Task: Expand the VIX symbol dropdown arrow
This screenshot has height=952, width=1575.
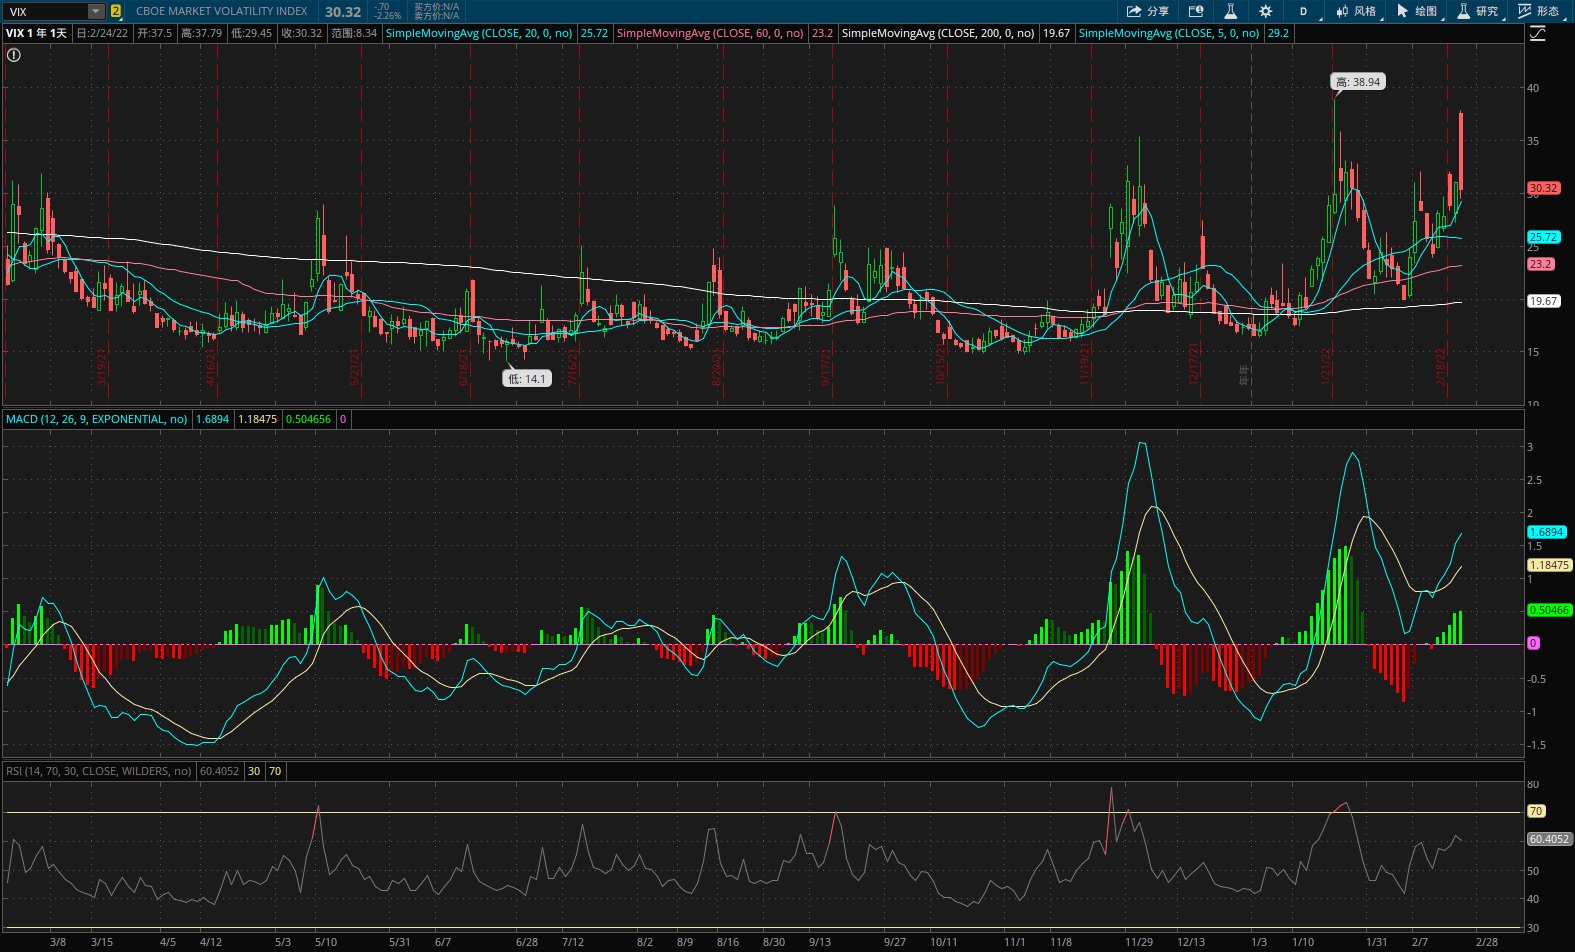Action: click(95, 12)
